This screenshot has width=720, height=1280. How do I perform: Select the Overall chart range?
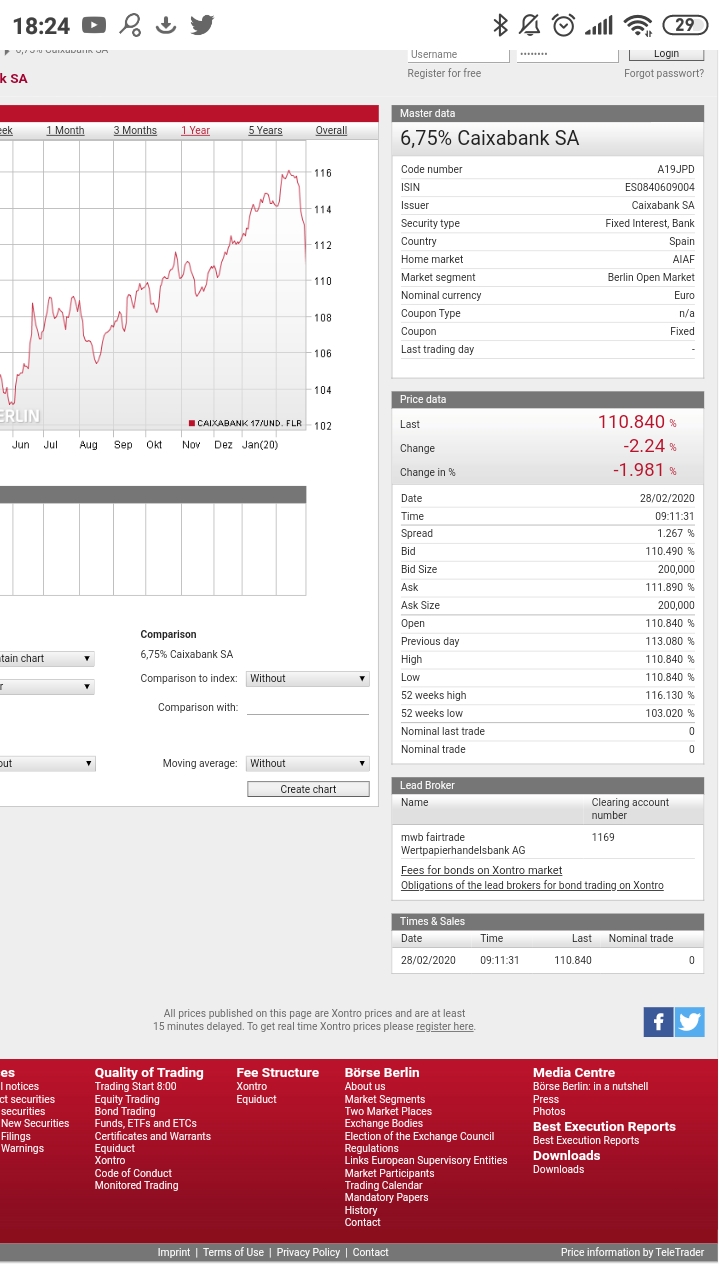[x=331, y=130]
